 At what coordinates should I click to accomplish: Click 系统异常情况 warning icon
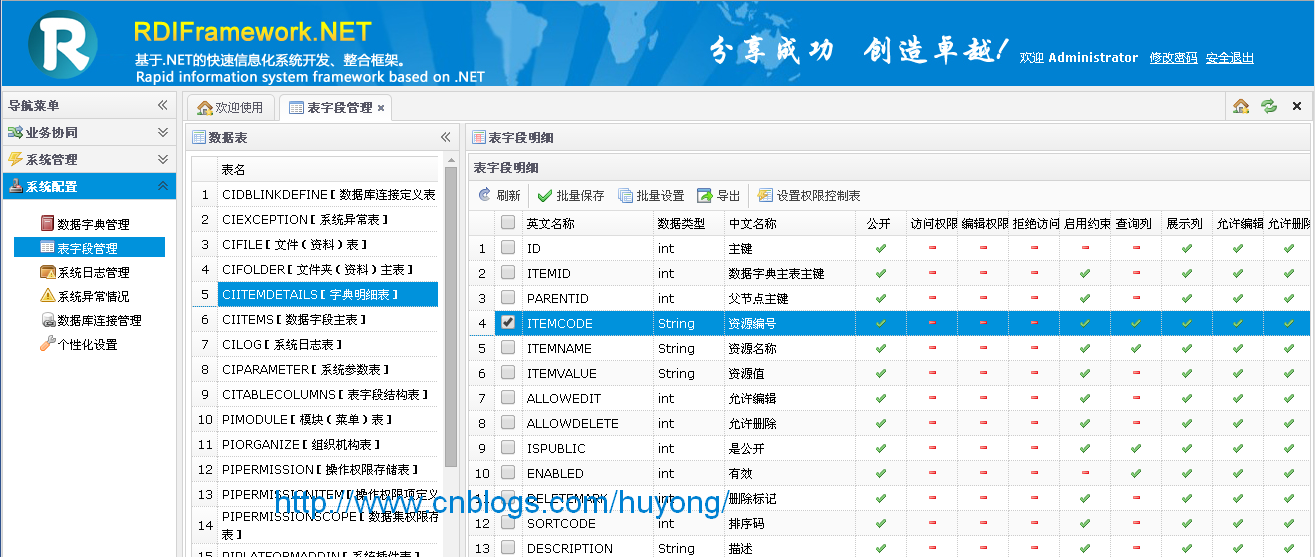48,296
